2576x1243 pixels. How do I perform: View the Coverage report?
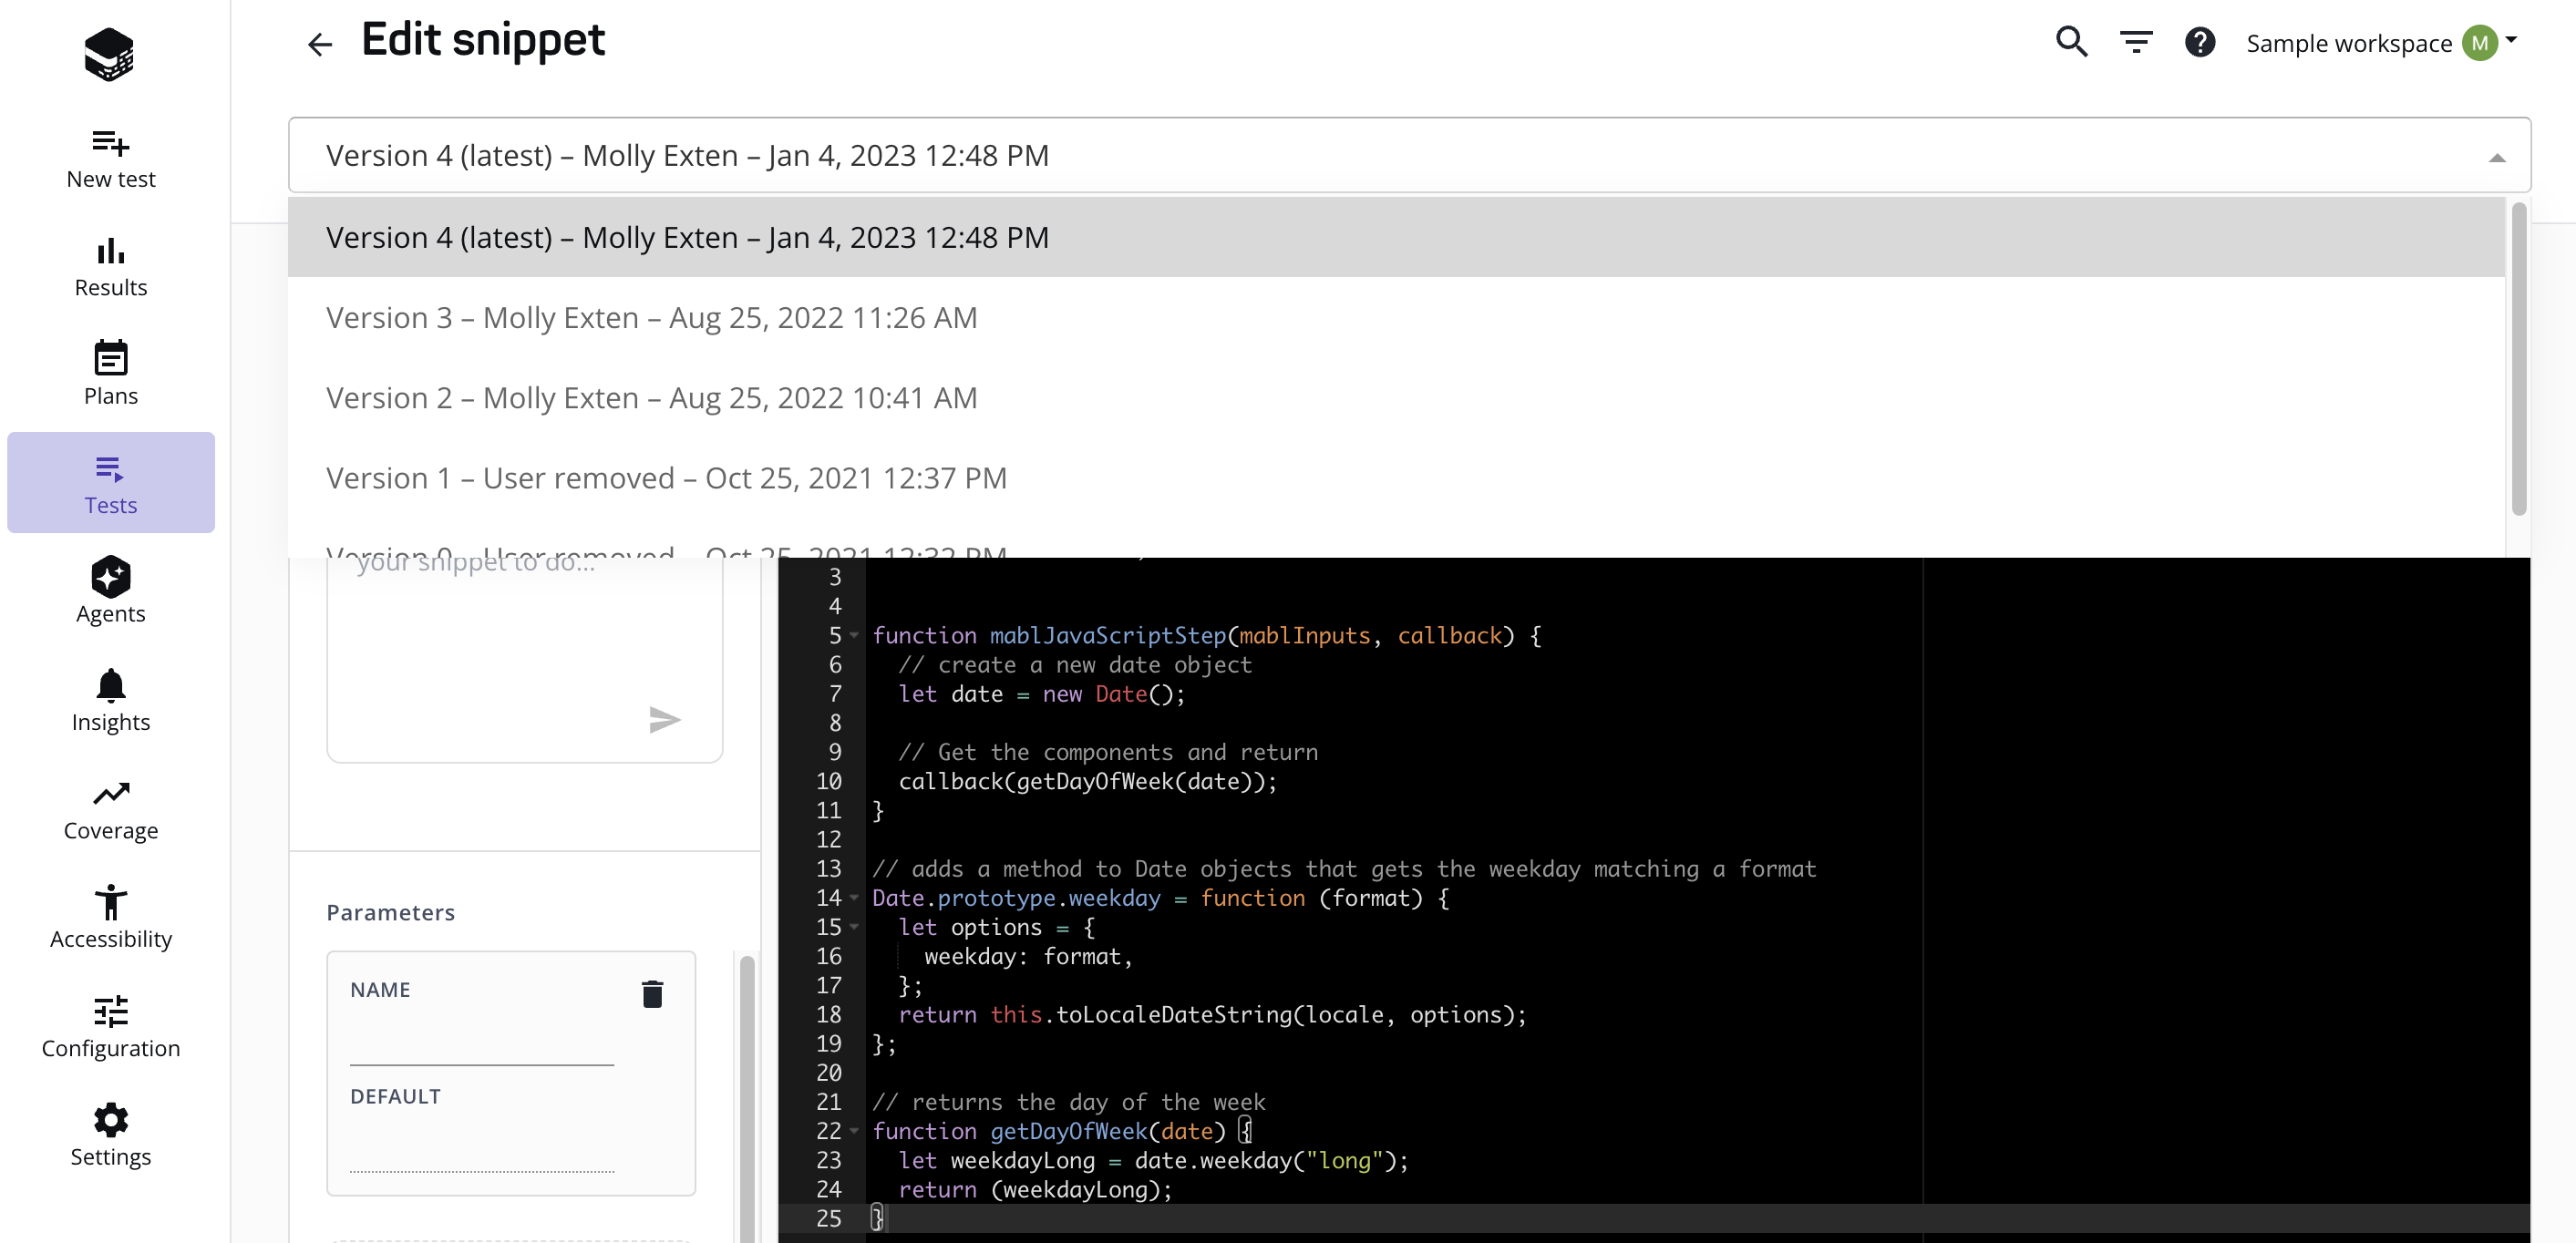click(110, 808)
